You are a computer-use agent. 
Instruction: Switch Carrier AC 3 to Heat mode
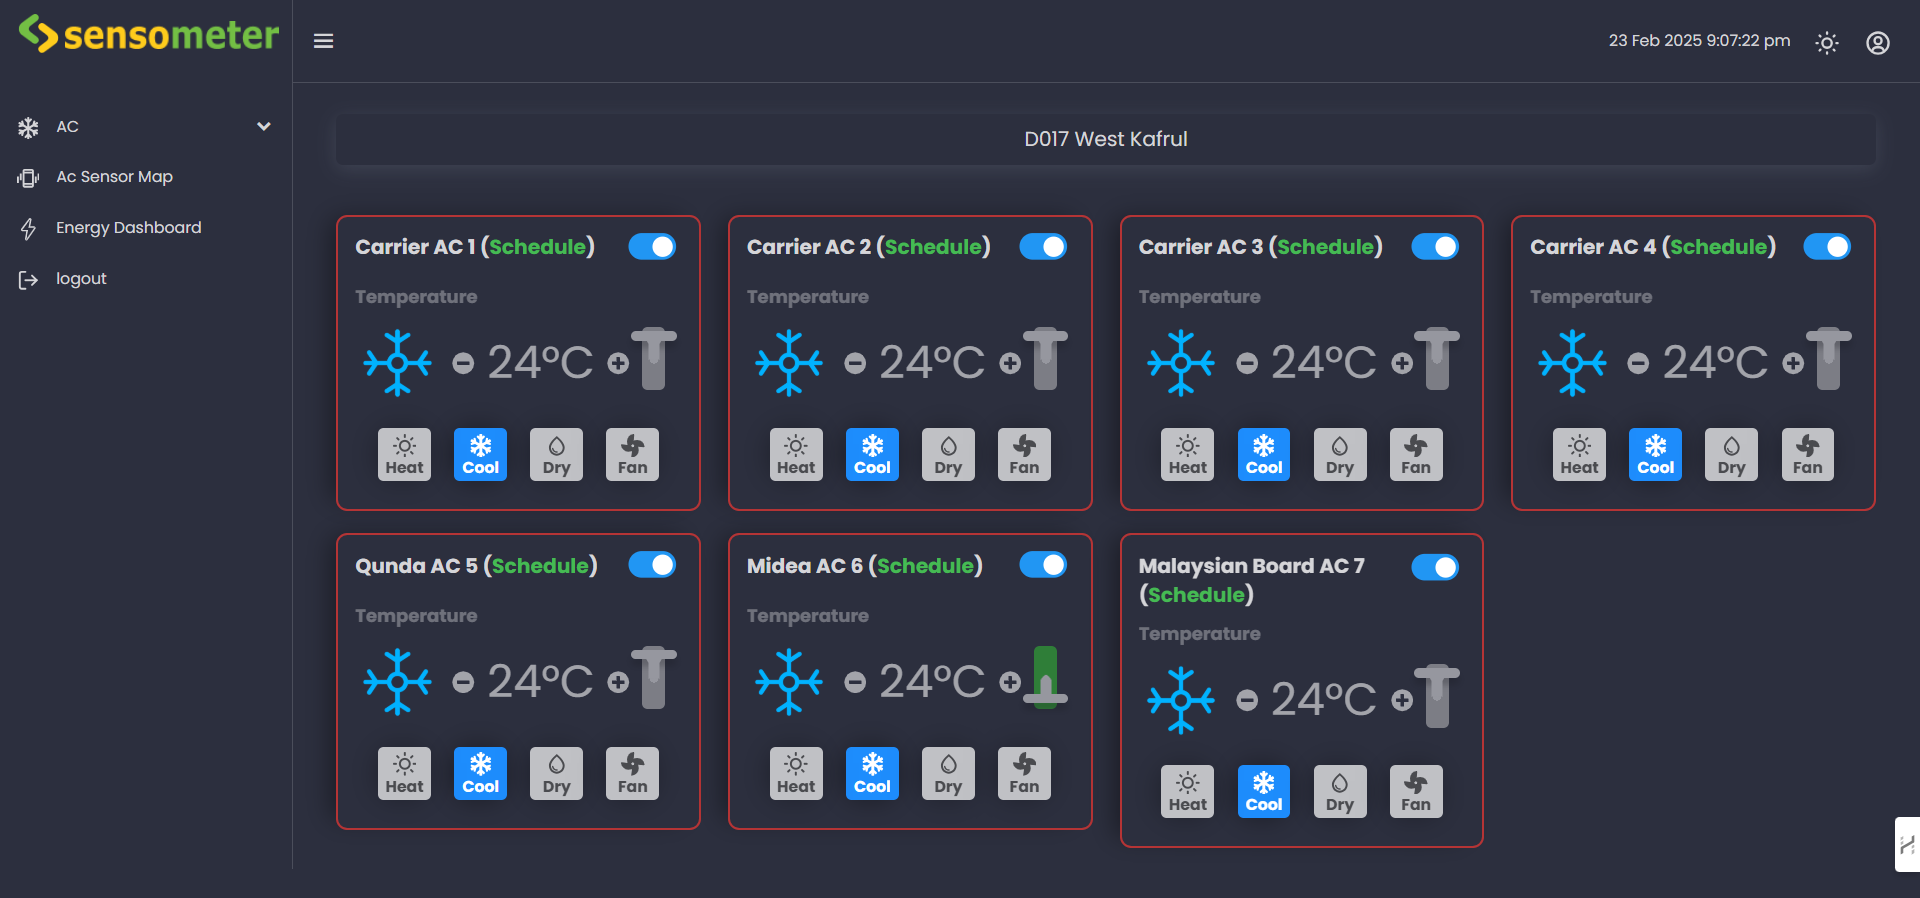tap(1187, 455)
